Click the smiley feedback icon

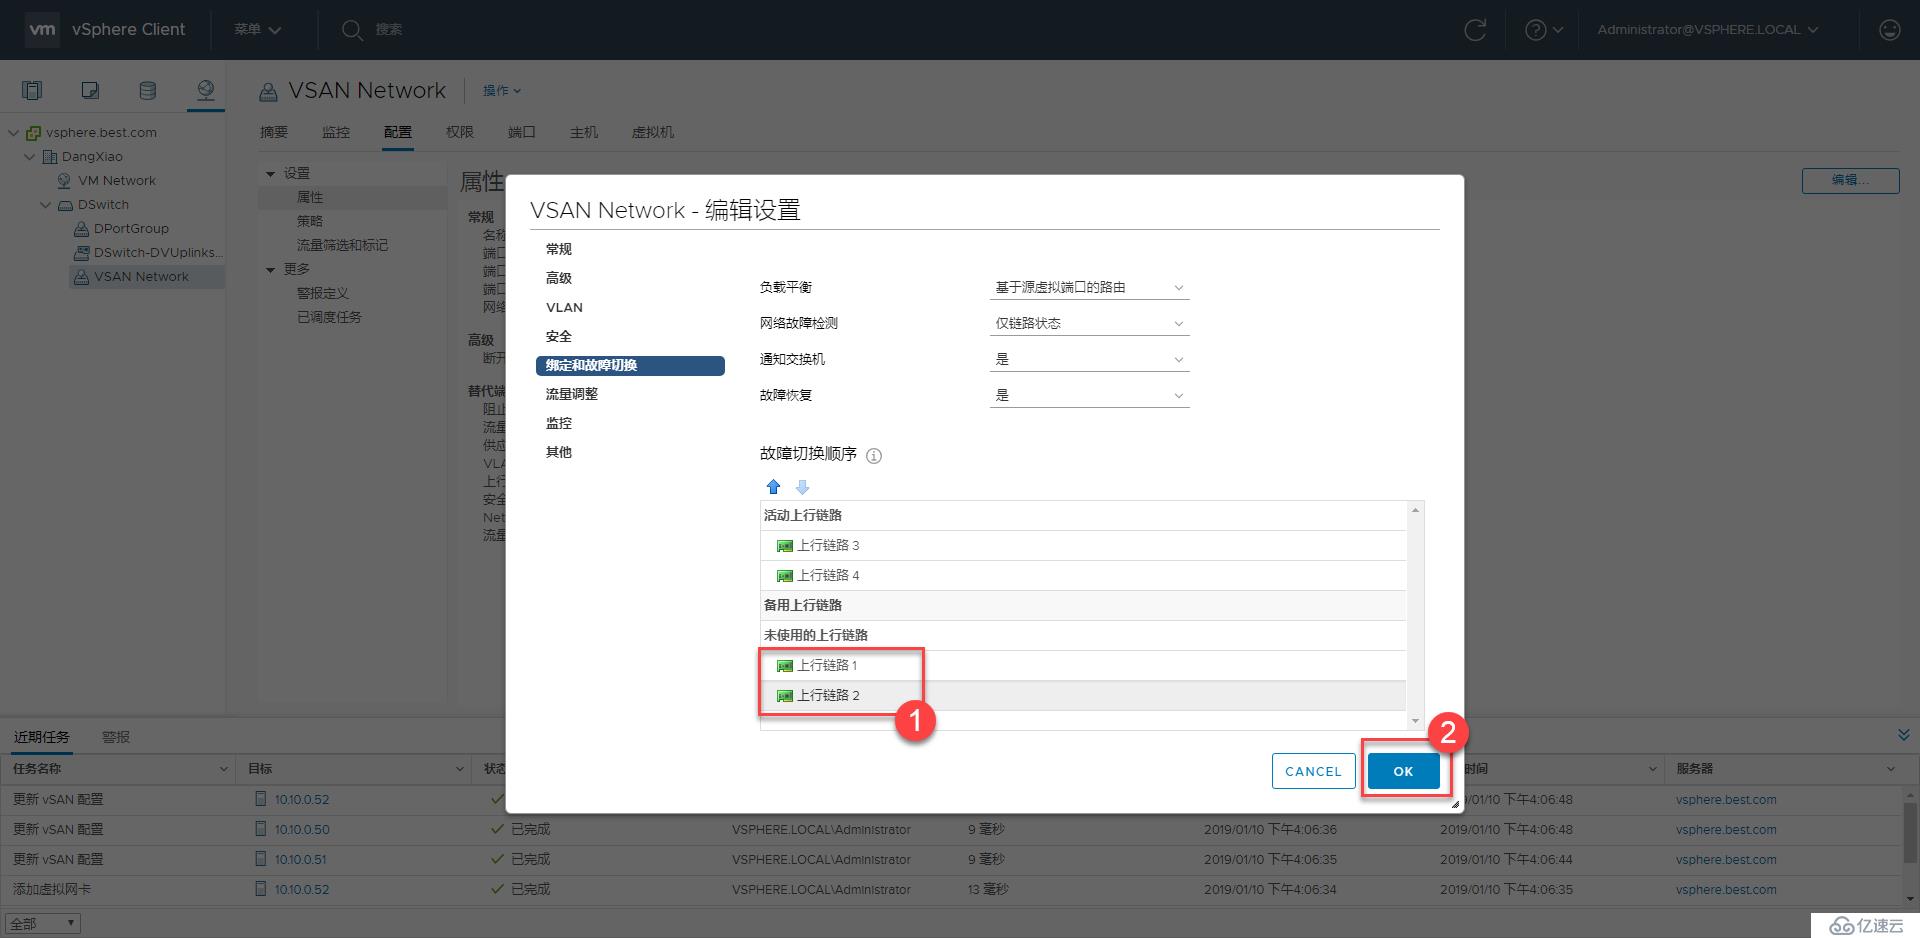coord(1889,30)
